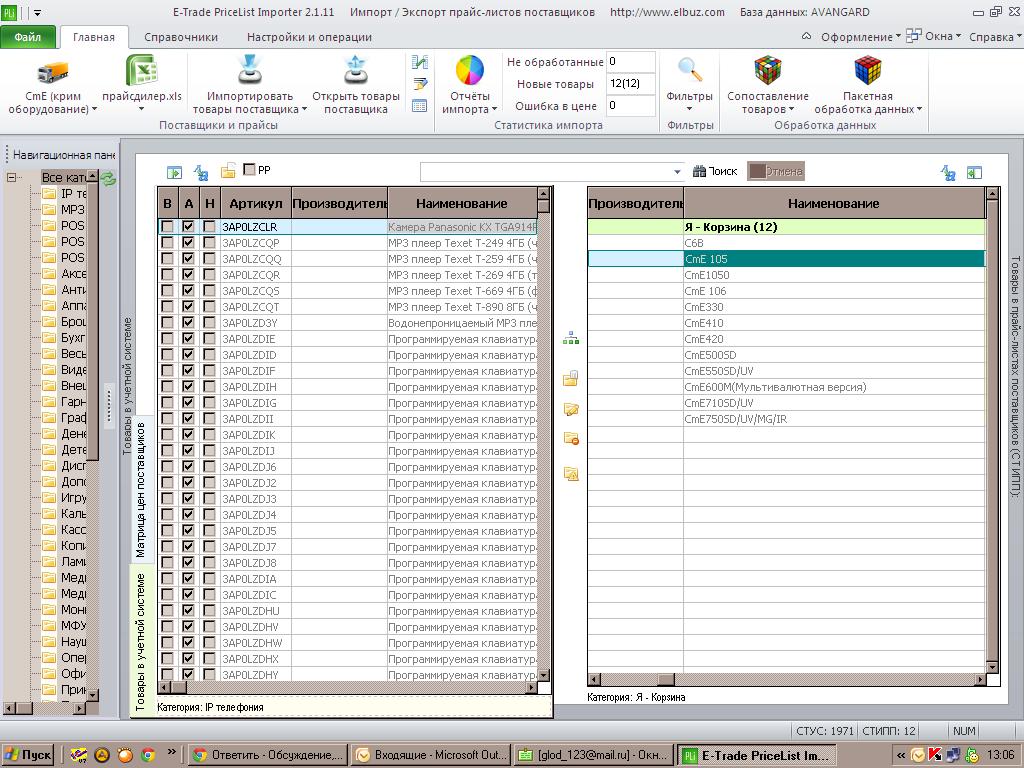Viewport: 1024px width, 768px height.
Task: Toggle column A checkbox for 3AP0LZD3Y
Action: [x=188, y=323]
